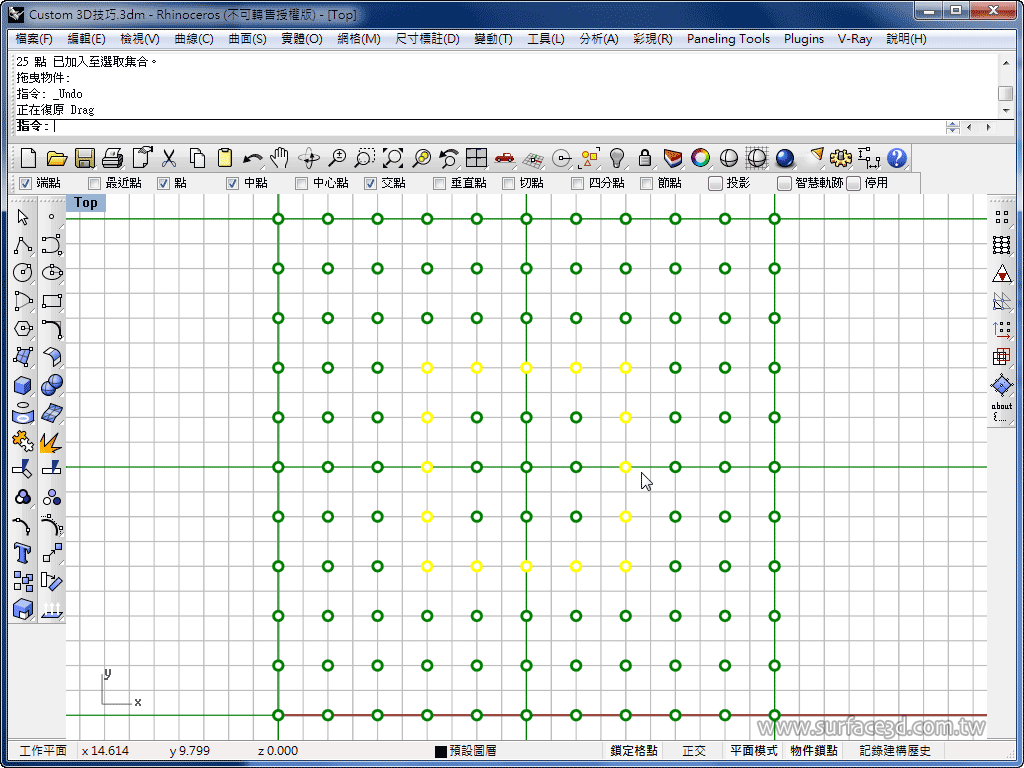Select the Text tool with blue T
The height and width of the screenshot is (768, 1024).
pyautogui.click(x=23, y=554)
